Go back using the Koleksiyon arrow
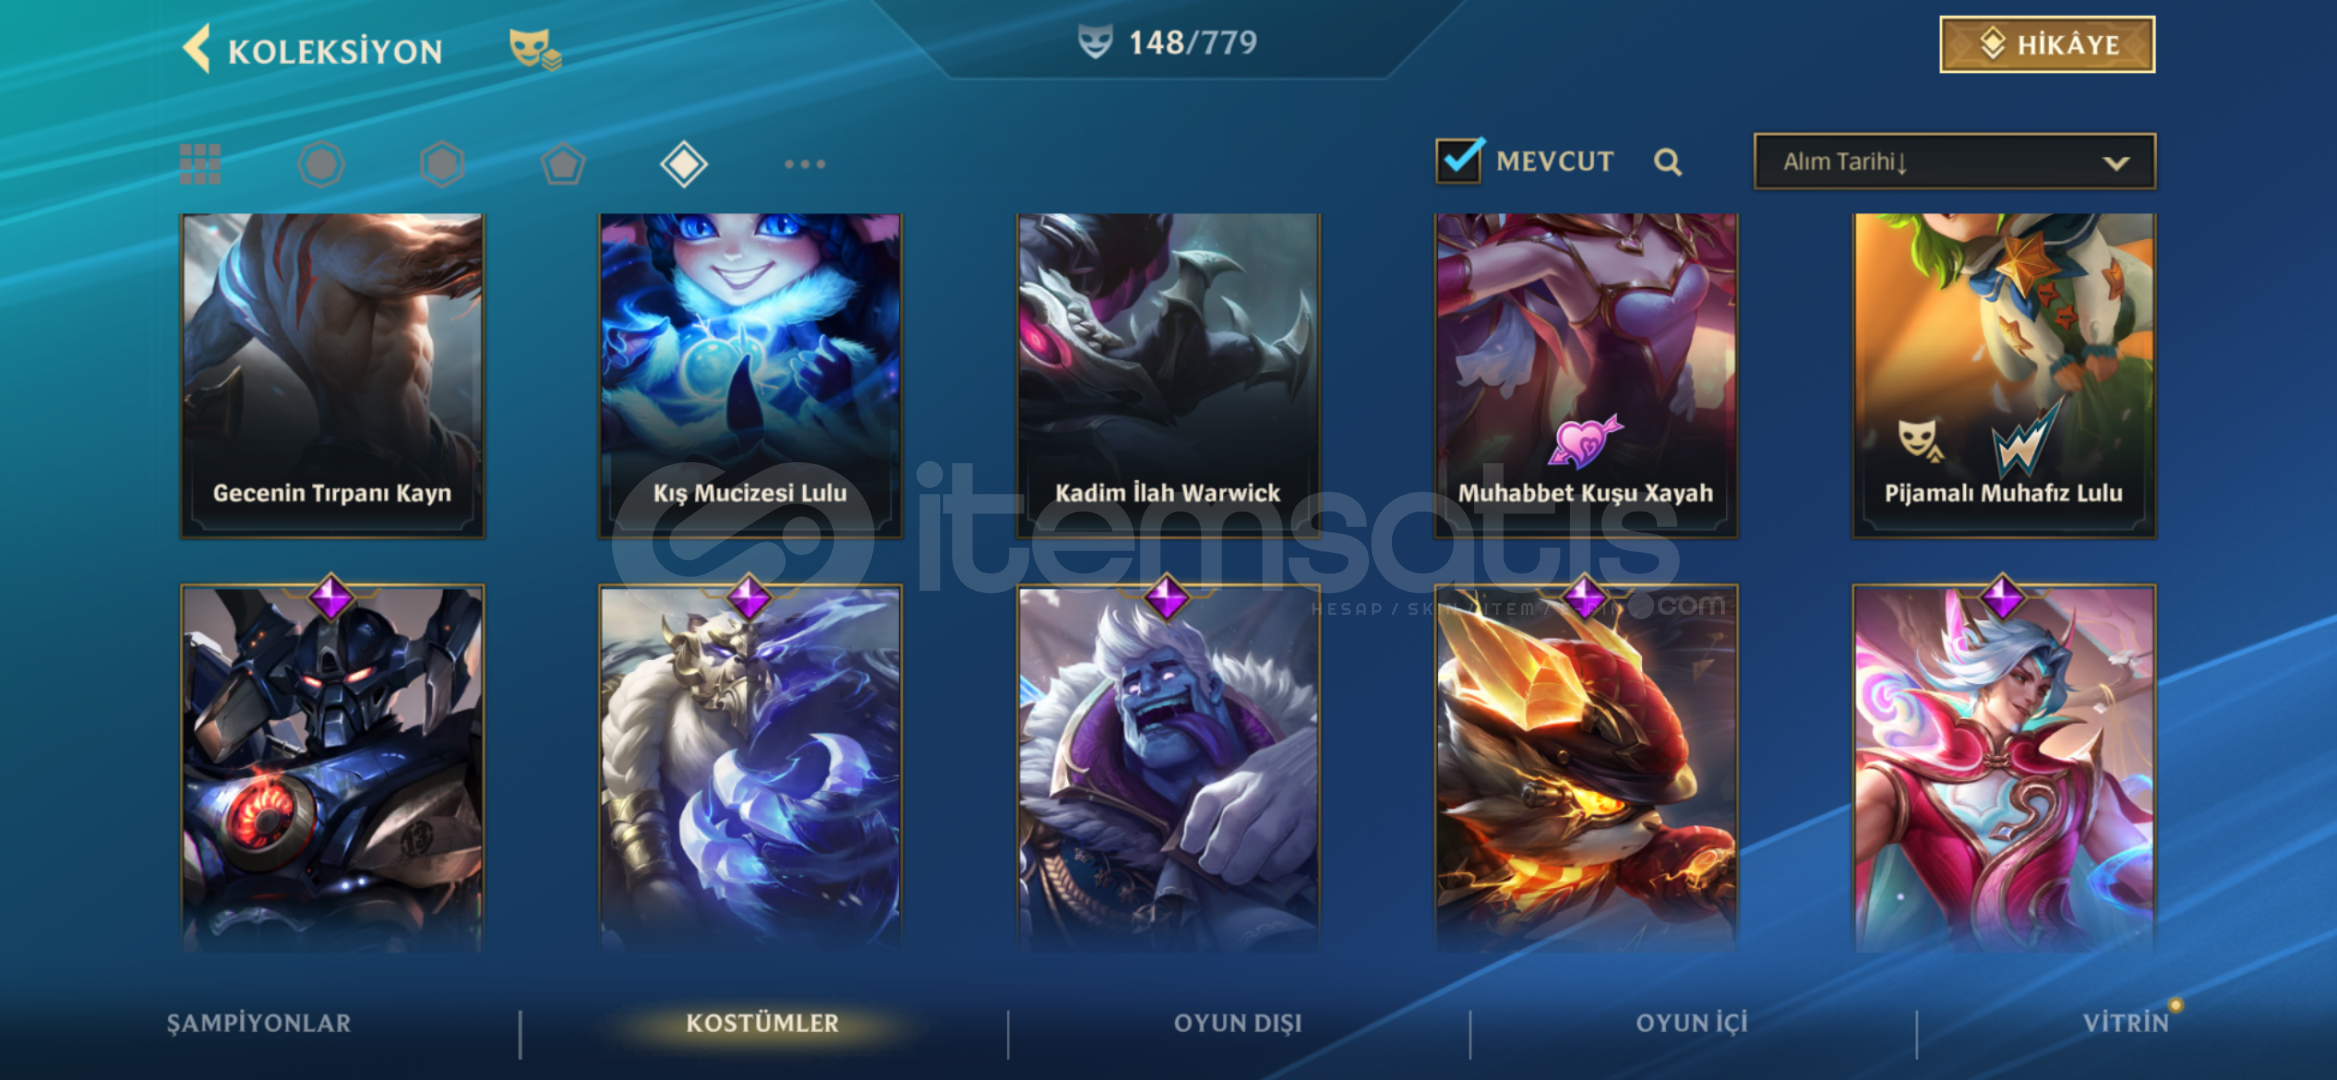The height and width of the screenshot is (1080, 2337). point(197,48)
